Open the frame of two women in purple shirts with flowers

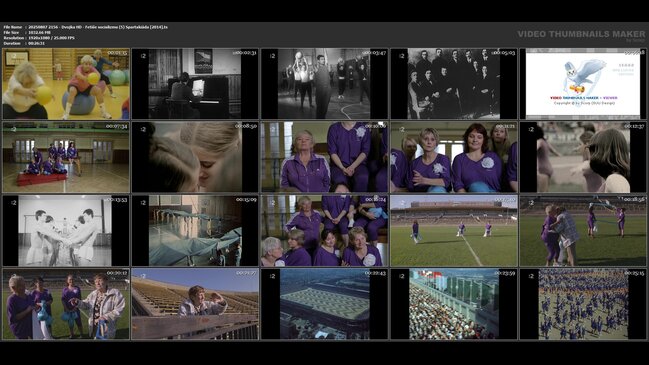(x=454, y=157)
